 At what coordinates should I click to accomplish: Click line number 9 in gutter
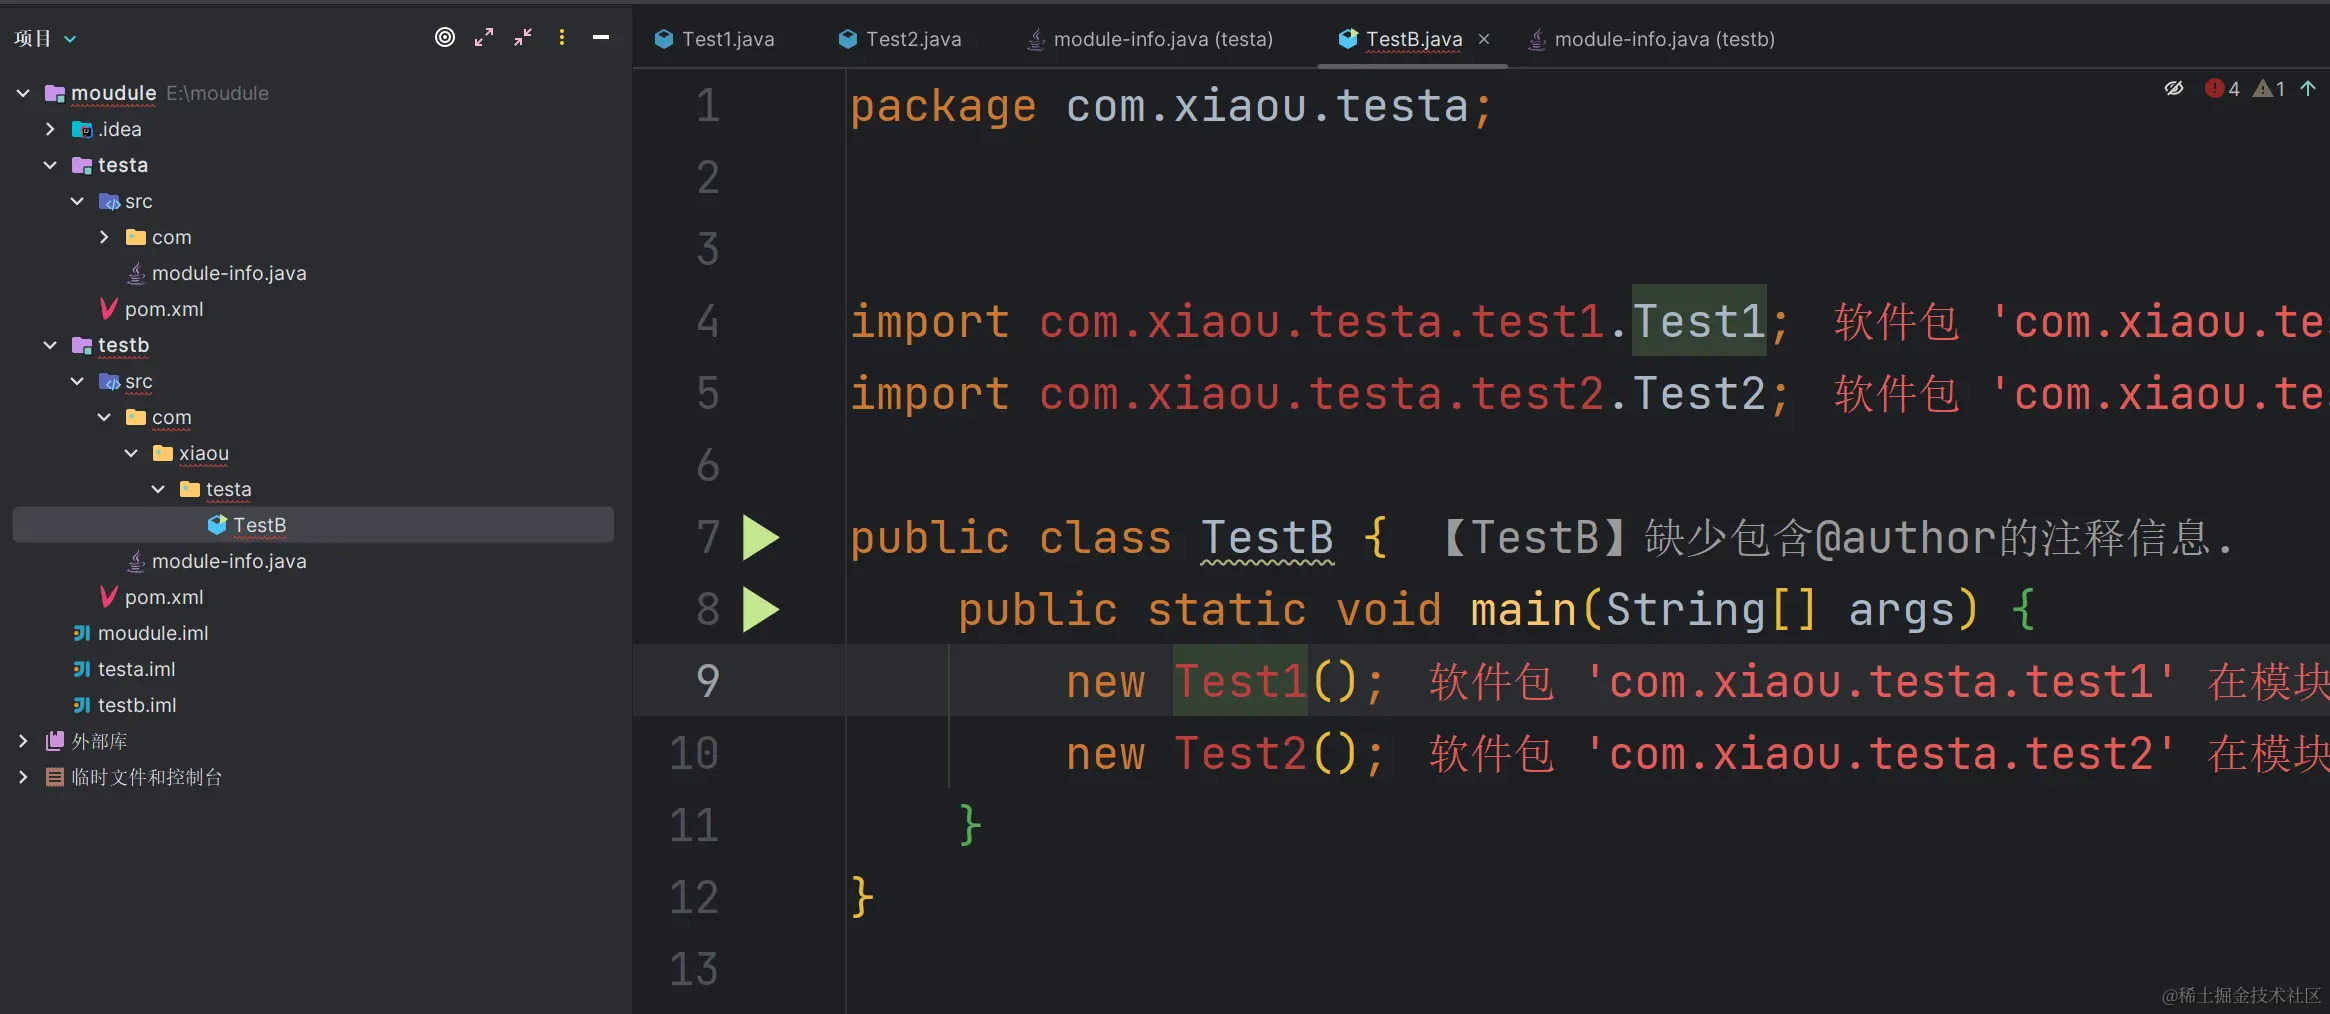[x=708, y=682]
